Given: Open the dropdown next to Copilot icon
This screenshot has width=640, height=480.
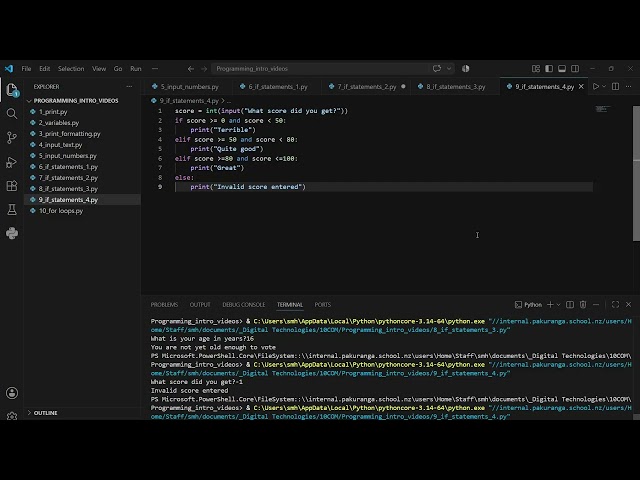Looking at the screenshot, I should point(449,69).
